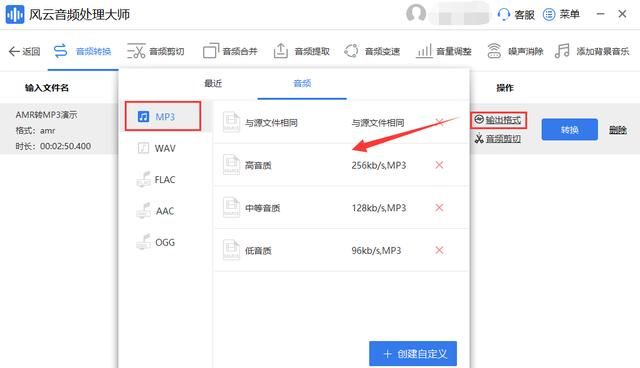This screenshot has height=368, width=640.
Task: Go back with the 返回 arrow
Action: 14,51
